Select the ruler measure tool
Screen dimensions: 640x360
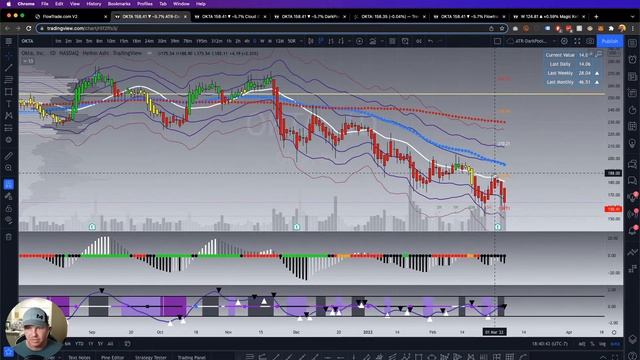click(x=9, y=156)
